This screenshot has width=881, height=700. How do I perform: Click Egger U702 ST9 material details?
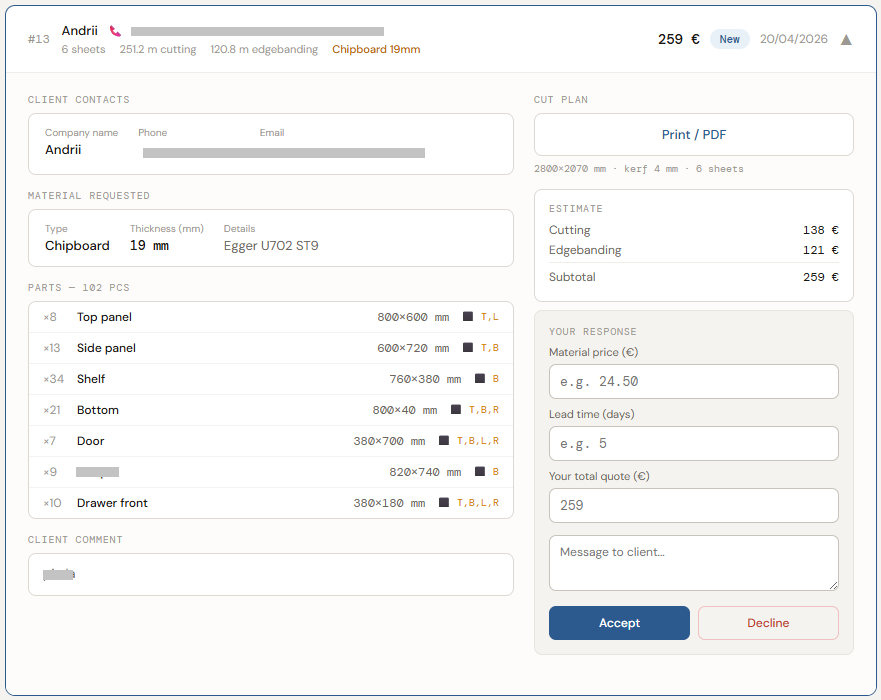pos(271,246)
